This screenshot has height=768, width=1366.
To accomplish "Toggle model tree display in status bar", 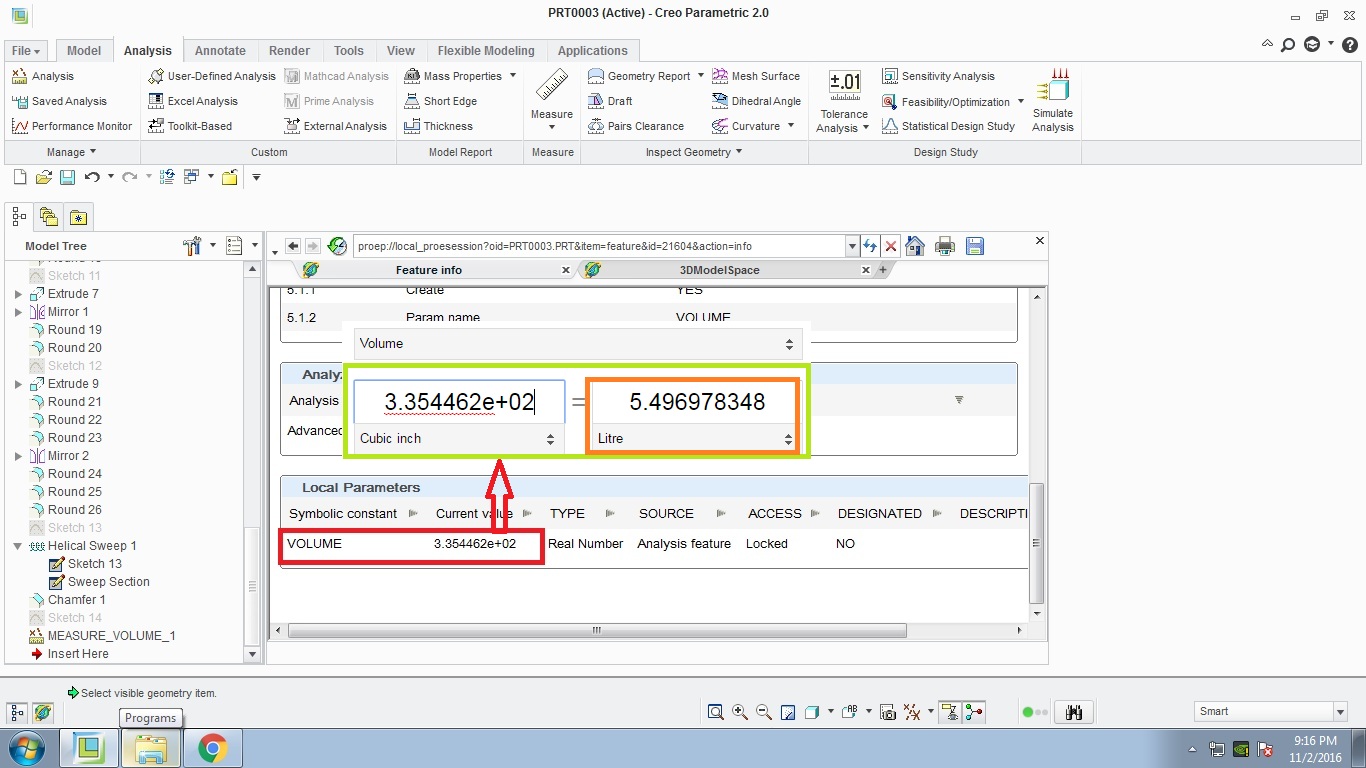I will 17,712.
